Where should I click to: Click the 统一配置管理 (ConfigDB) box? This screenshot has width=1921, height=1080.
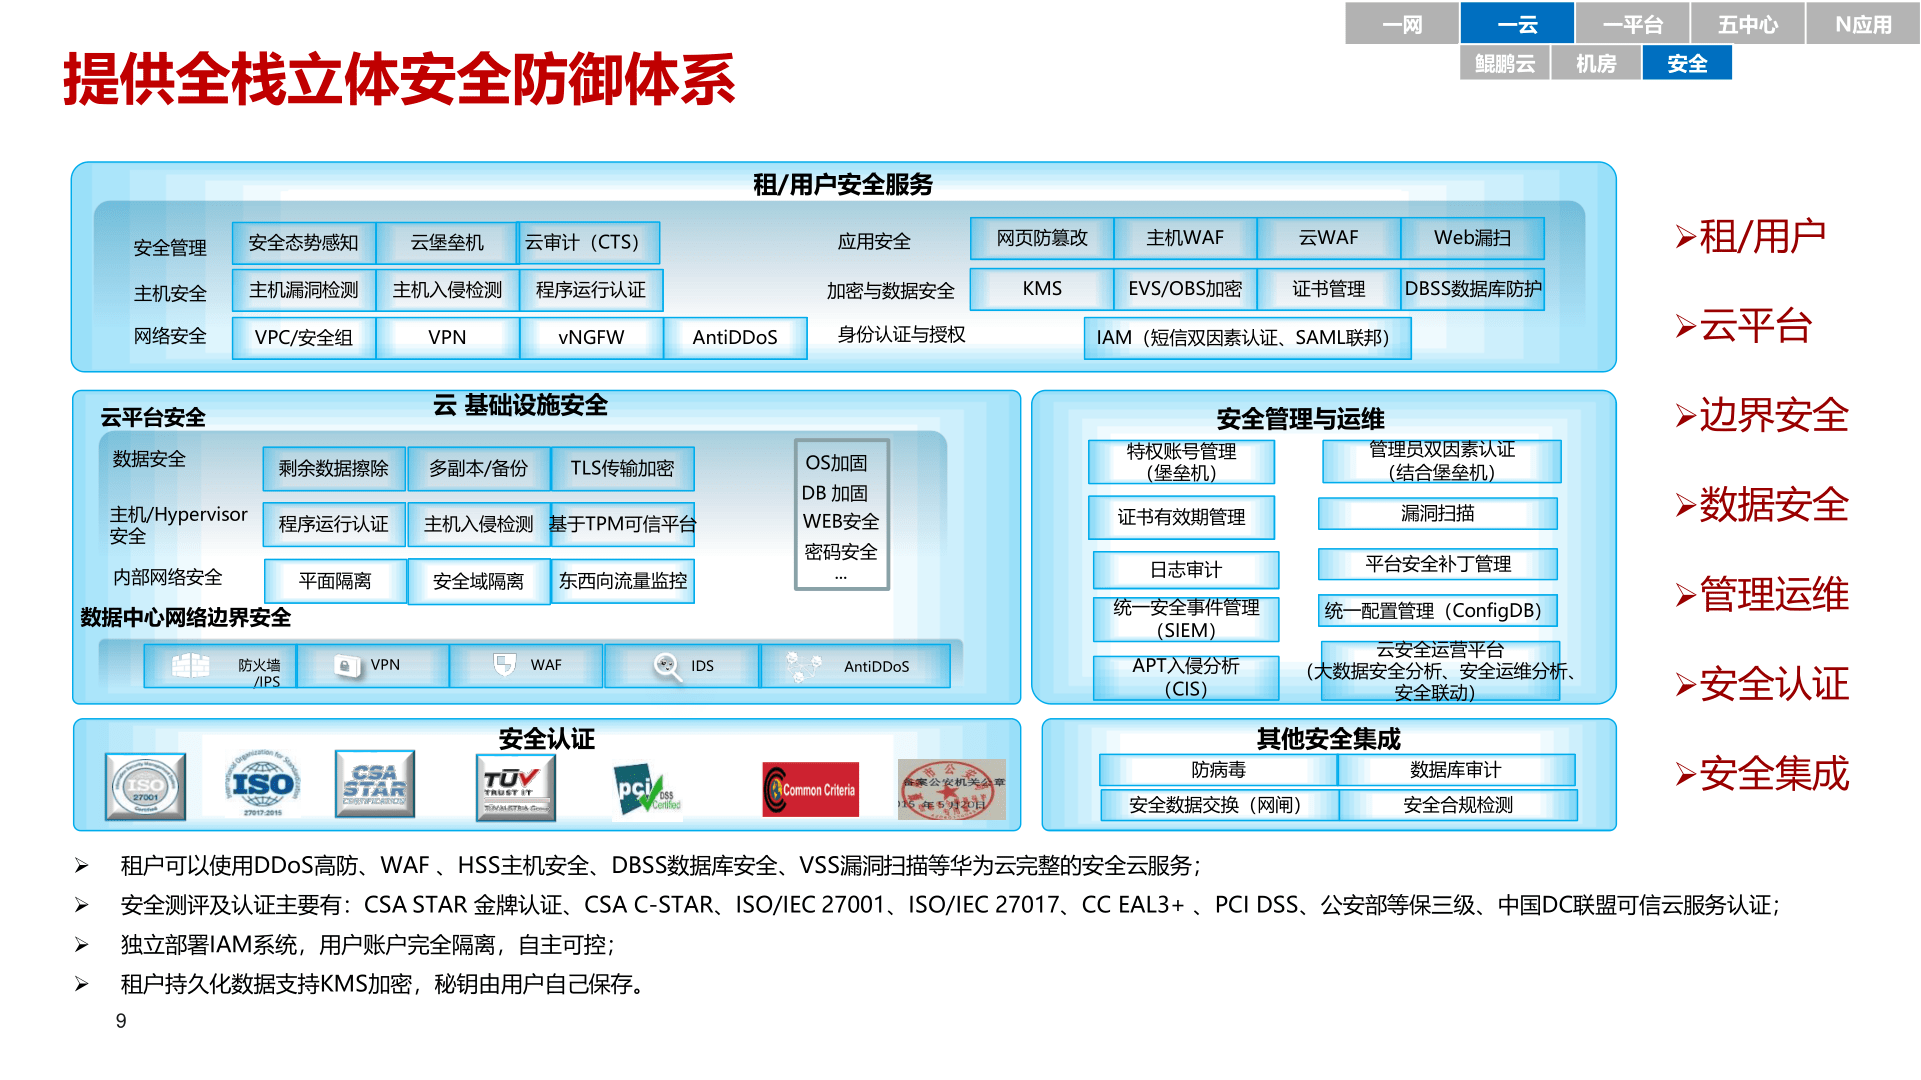click(1438, 611)
